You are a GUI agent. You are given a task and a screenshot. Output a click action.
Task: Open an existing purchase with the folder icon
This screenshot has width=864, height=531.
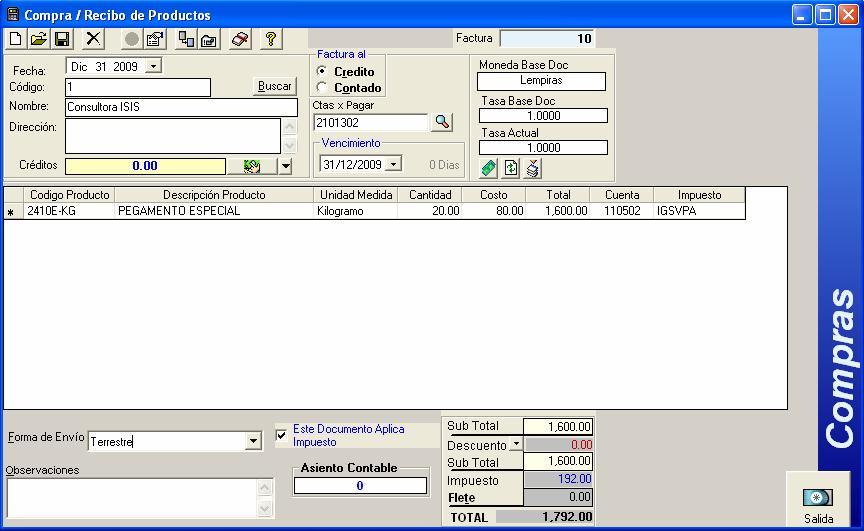tap(39, 39)
